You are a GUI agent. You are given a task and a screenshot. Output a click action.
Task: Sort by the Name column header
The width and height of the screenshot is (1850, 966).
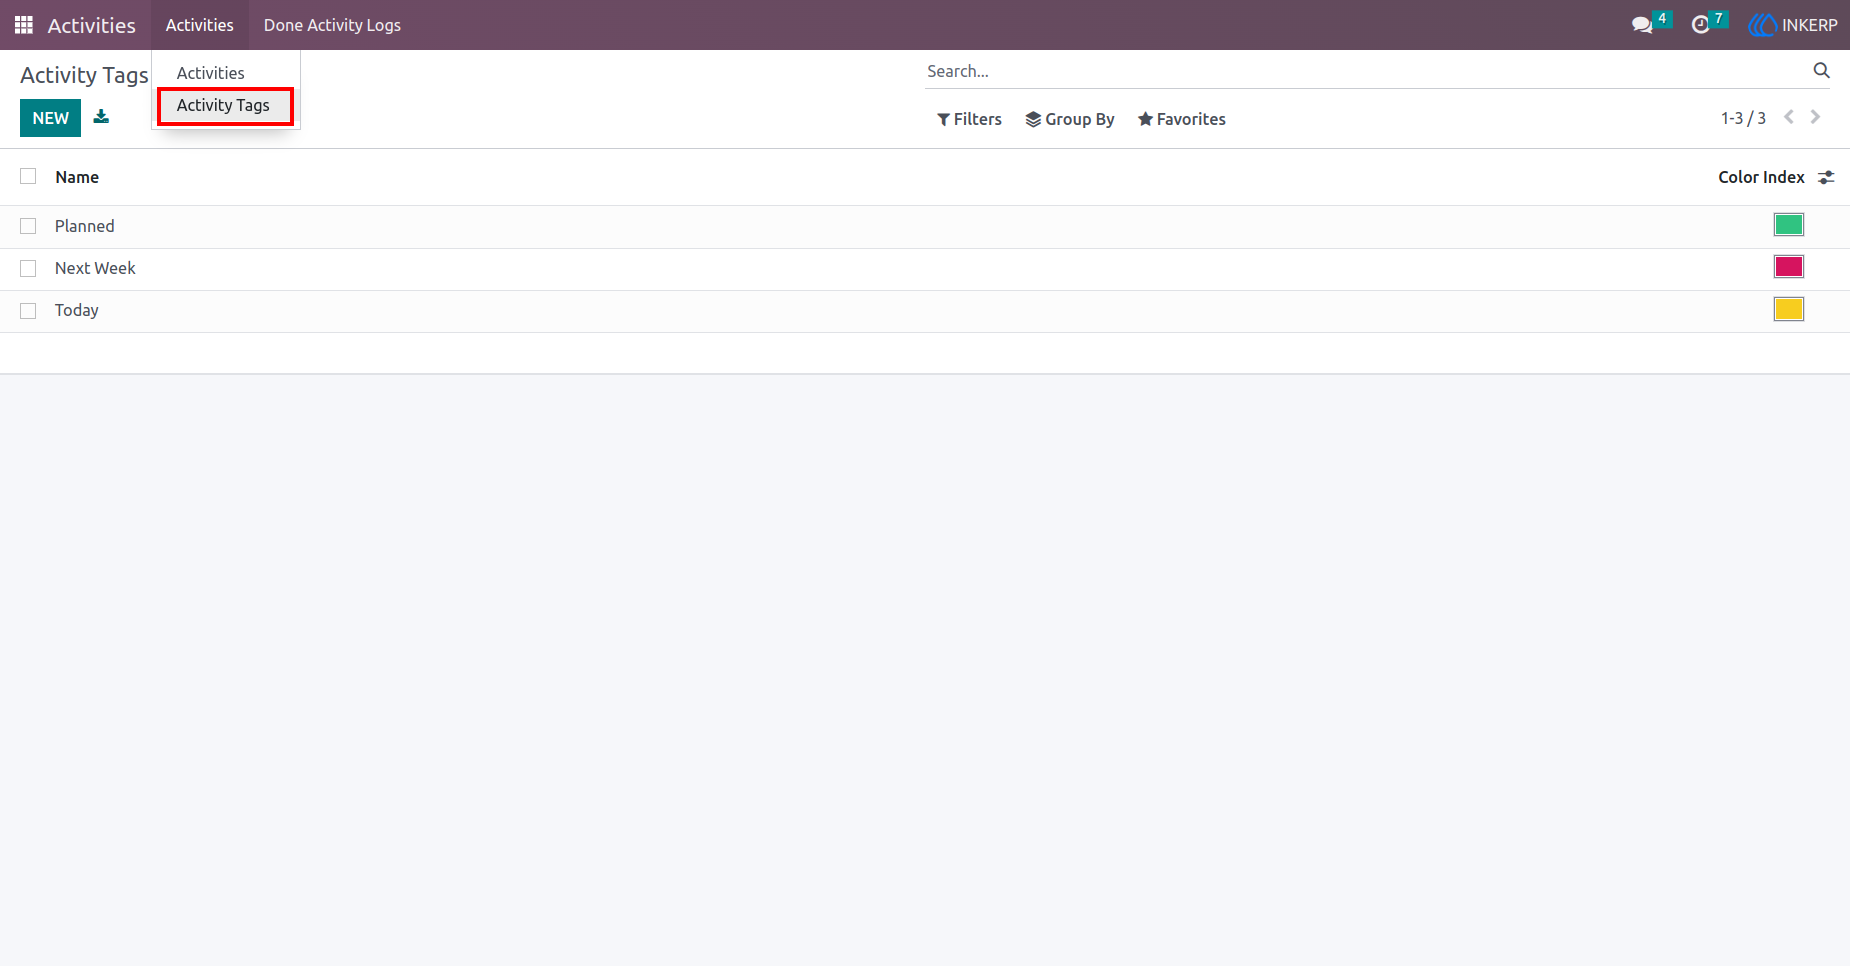(x=77, y=177)
